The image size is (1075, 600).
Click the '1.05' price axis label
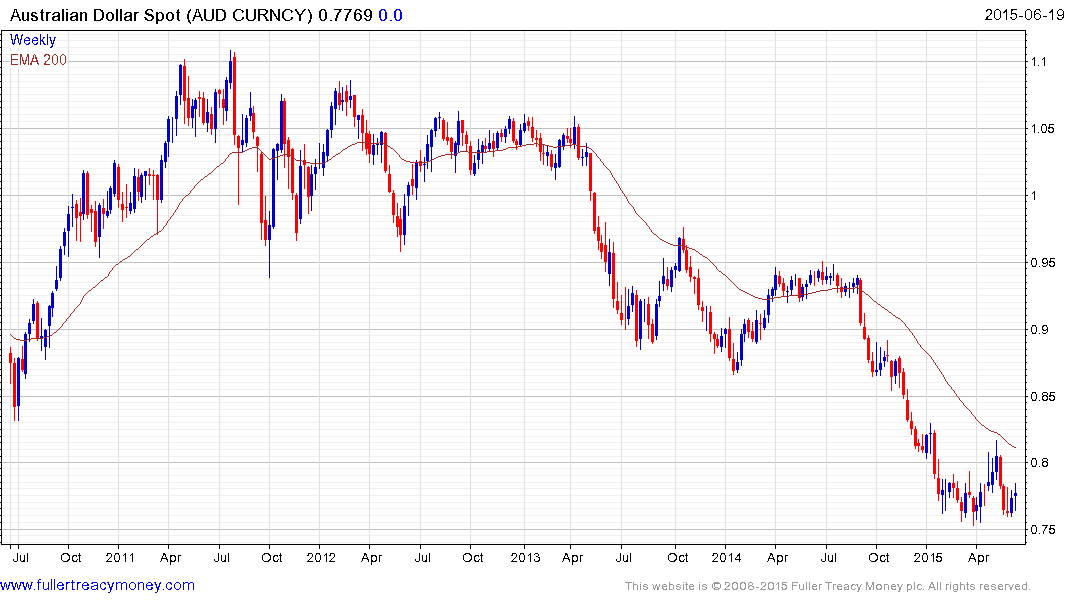coord(1042,129)
